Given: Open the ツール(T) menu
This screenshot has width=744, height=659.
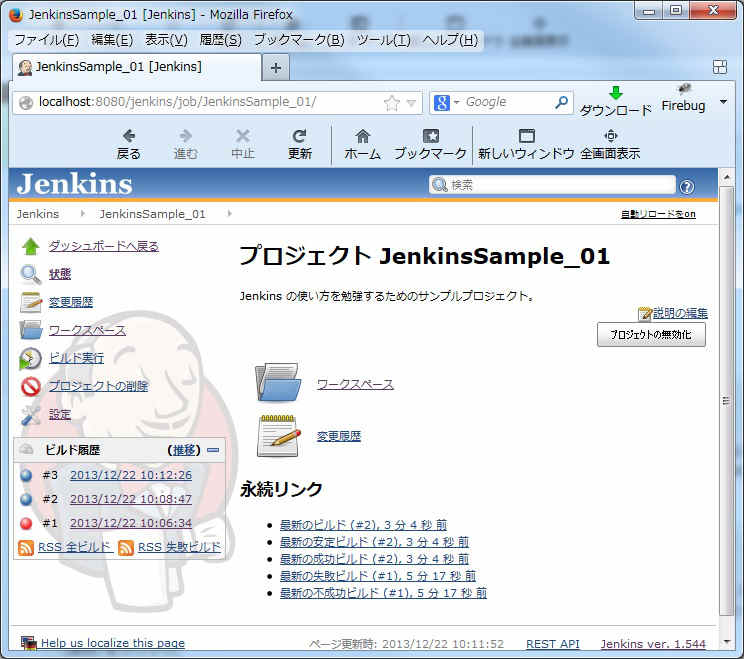Looking at the screenshot, I should (383, 40).
